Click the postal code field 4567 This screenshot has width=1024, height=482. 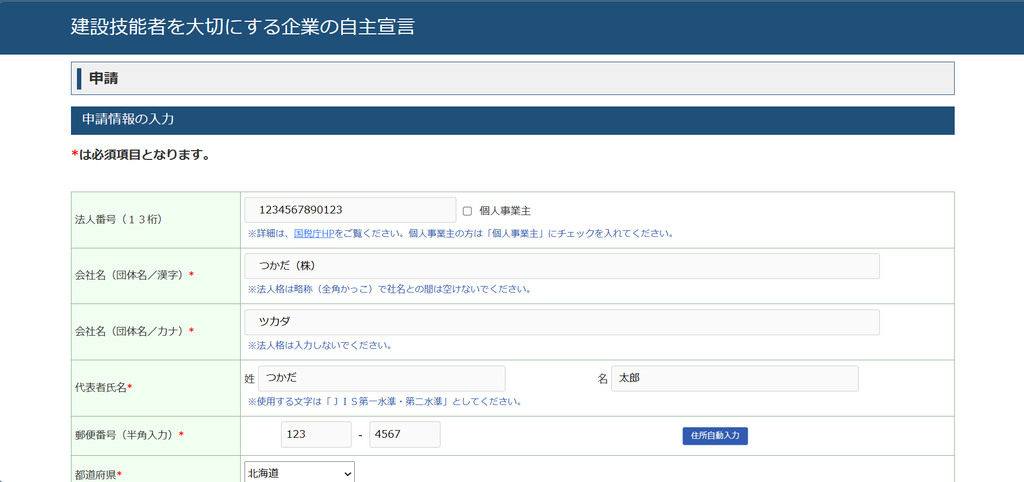click(x=405, y=434)
